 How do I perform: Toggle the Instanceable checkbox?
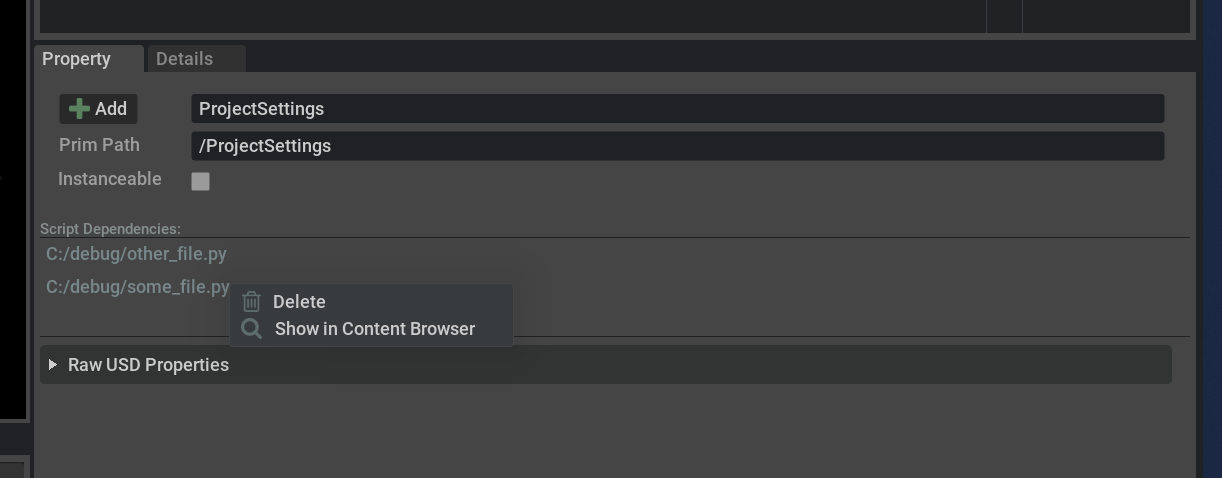tap(201, 181)
